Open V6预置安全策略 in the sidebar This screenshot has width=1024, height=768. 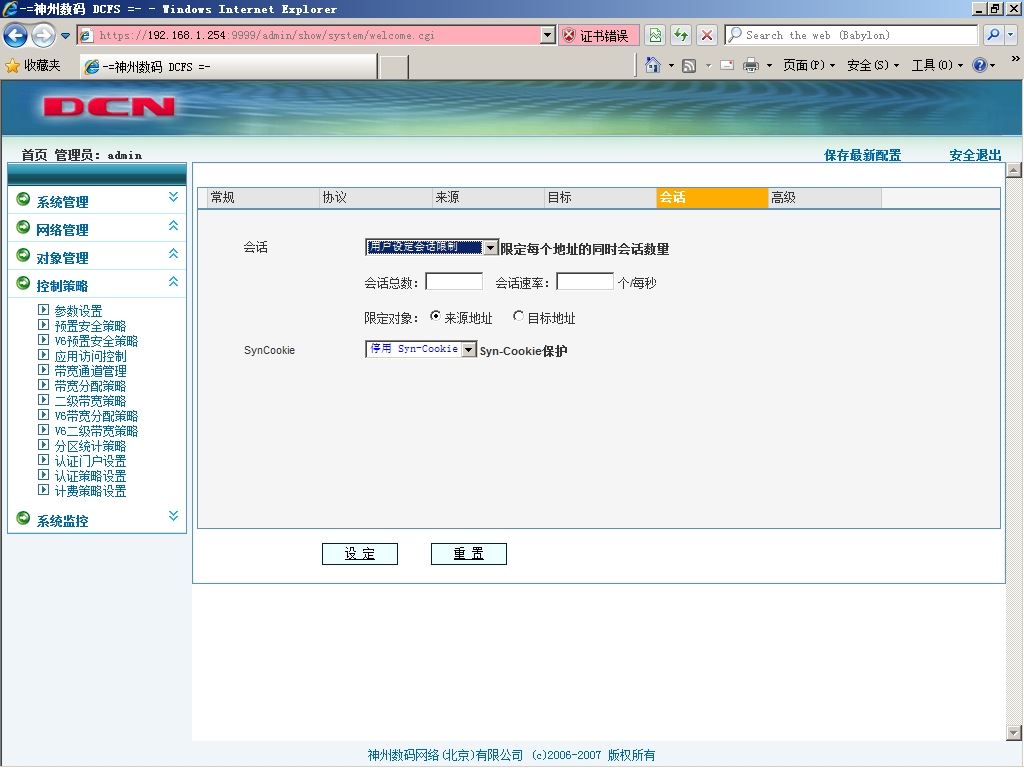coord(96,341)
